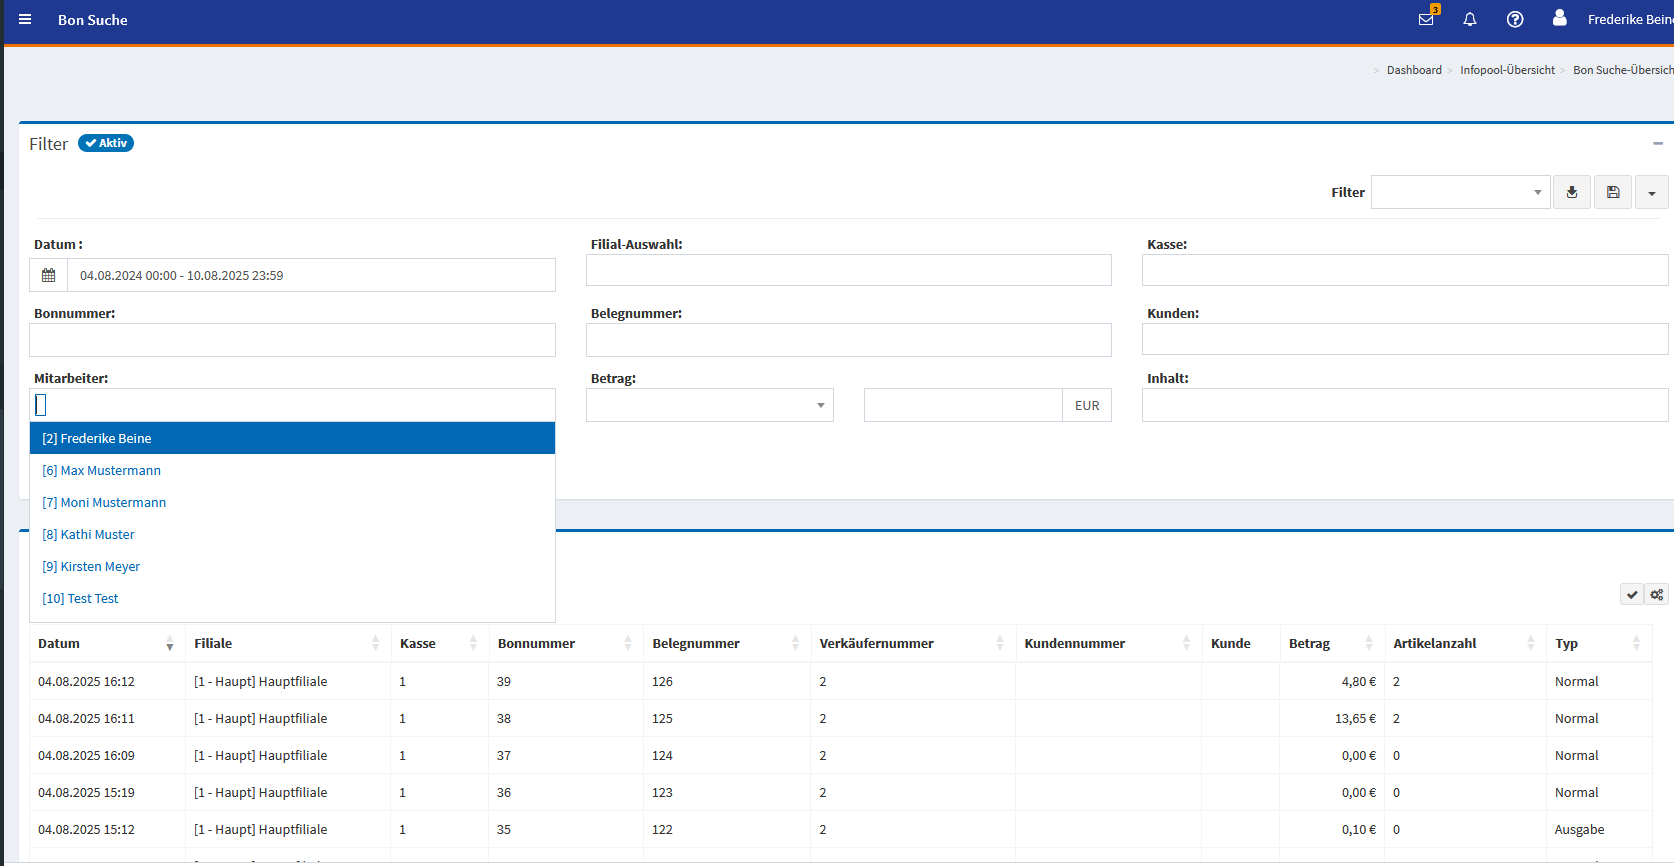Click the Bonnummer input field
Screen dimensions: 1674x866
tap(292, 340)
